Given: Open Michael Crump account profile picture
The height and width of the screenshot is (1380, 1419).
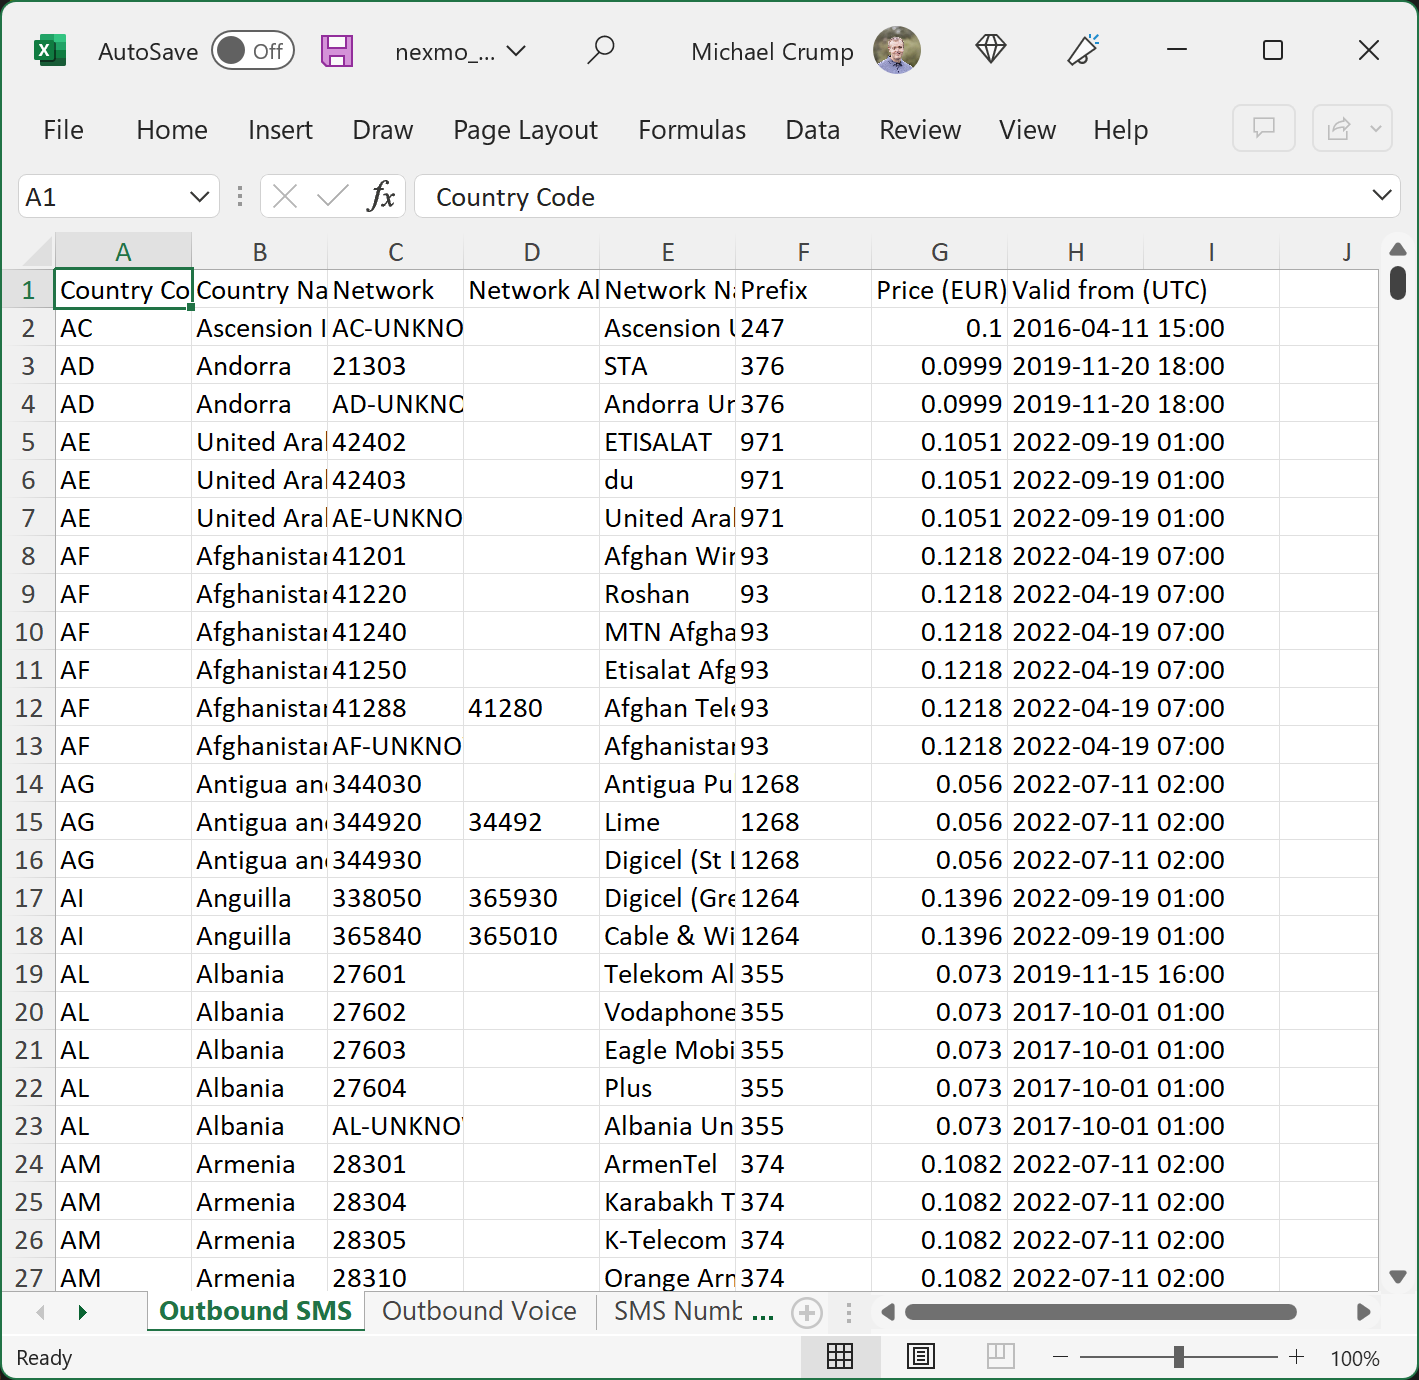Looking at the screenshot, I should point(896,51).
